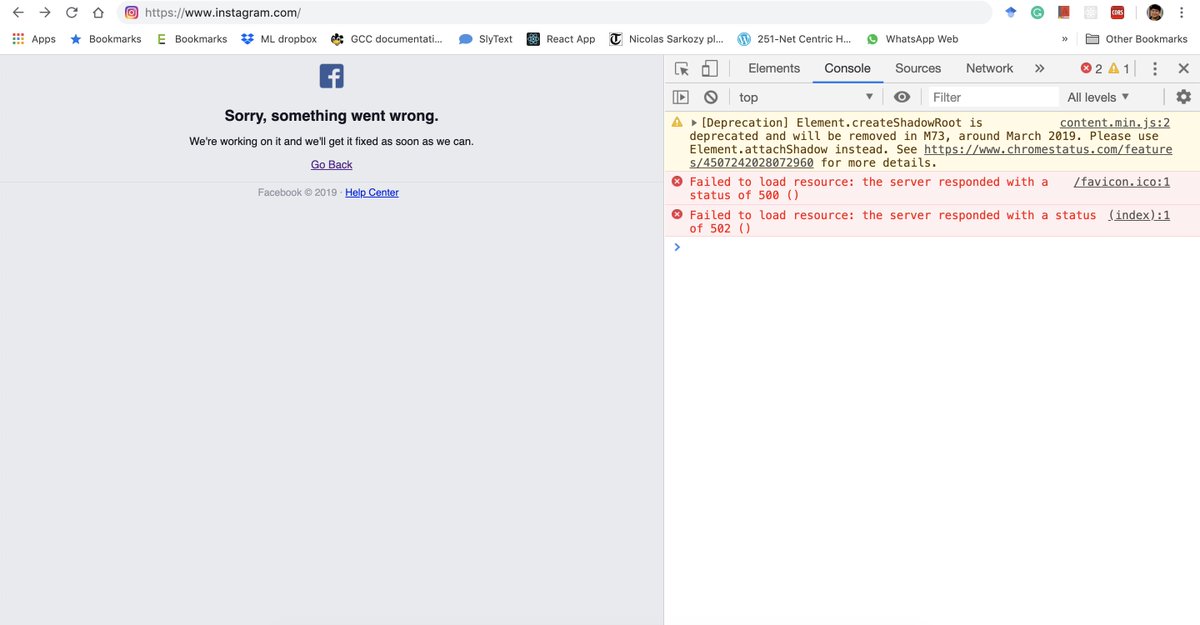The height and width of the screenshot is (625, 1200).
Task: Clear the console with the block icon
Action: click(710, 97)
